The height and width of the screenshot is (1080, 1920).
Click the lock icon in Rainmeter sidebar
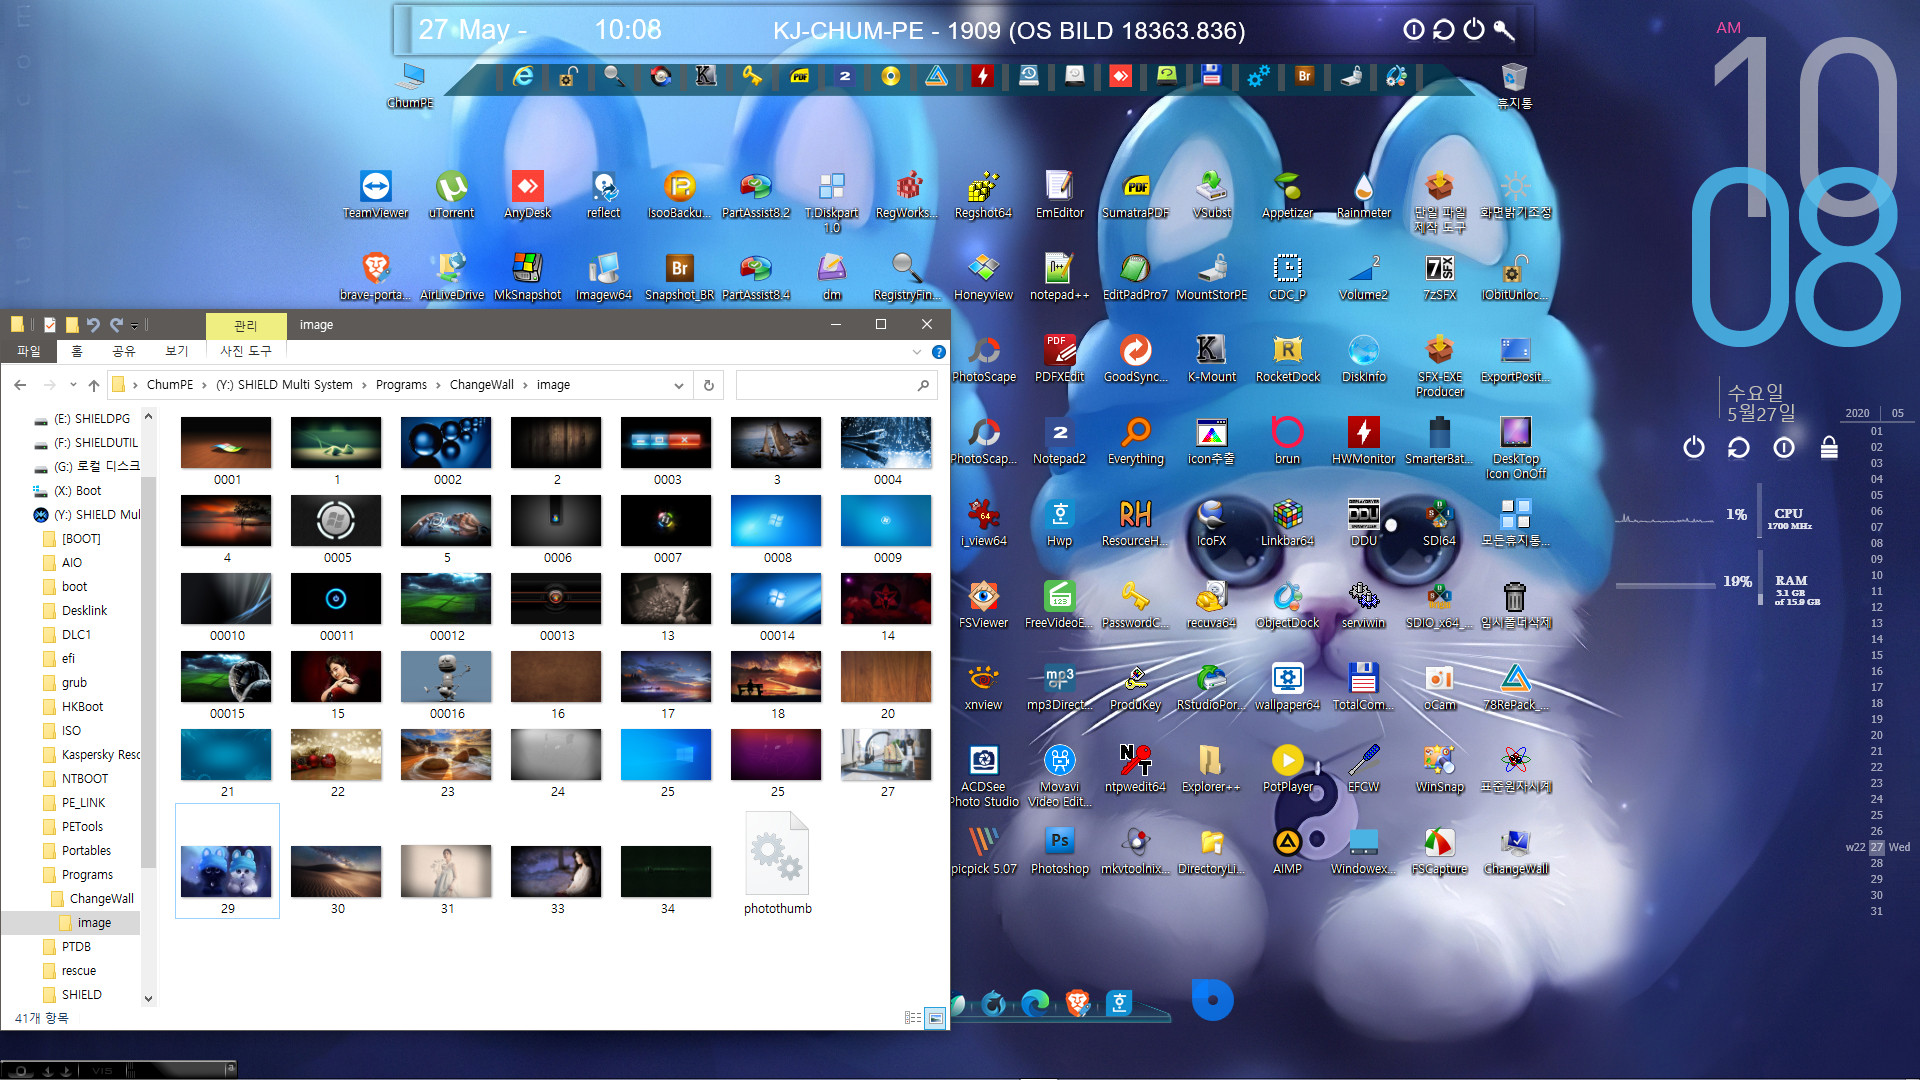[1829, 447]
